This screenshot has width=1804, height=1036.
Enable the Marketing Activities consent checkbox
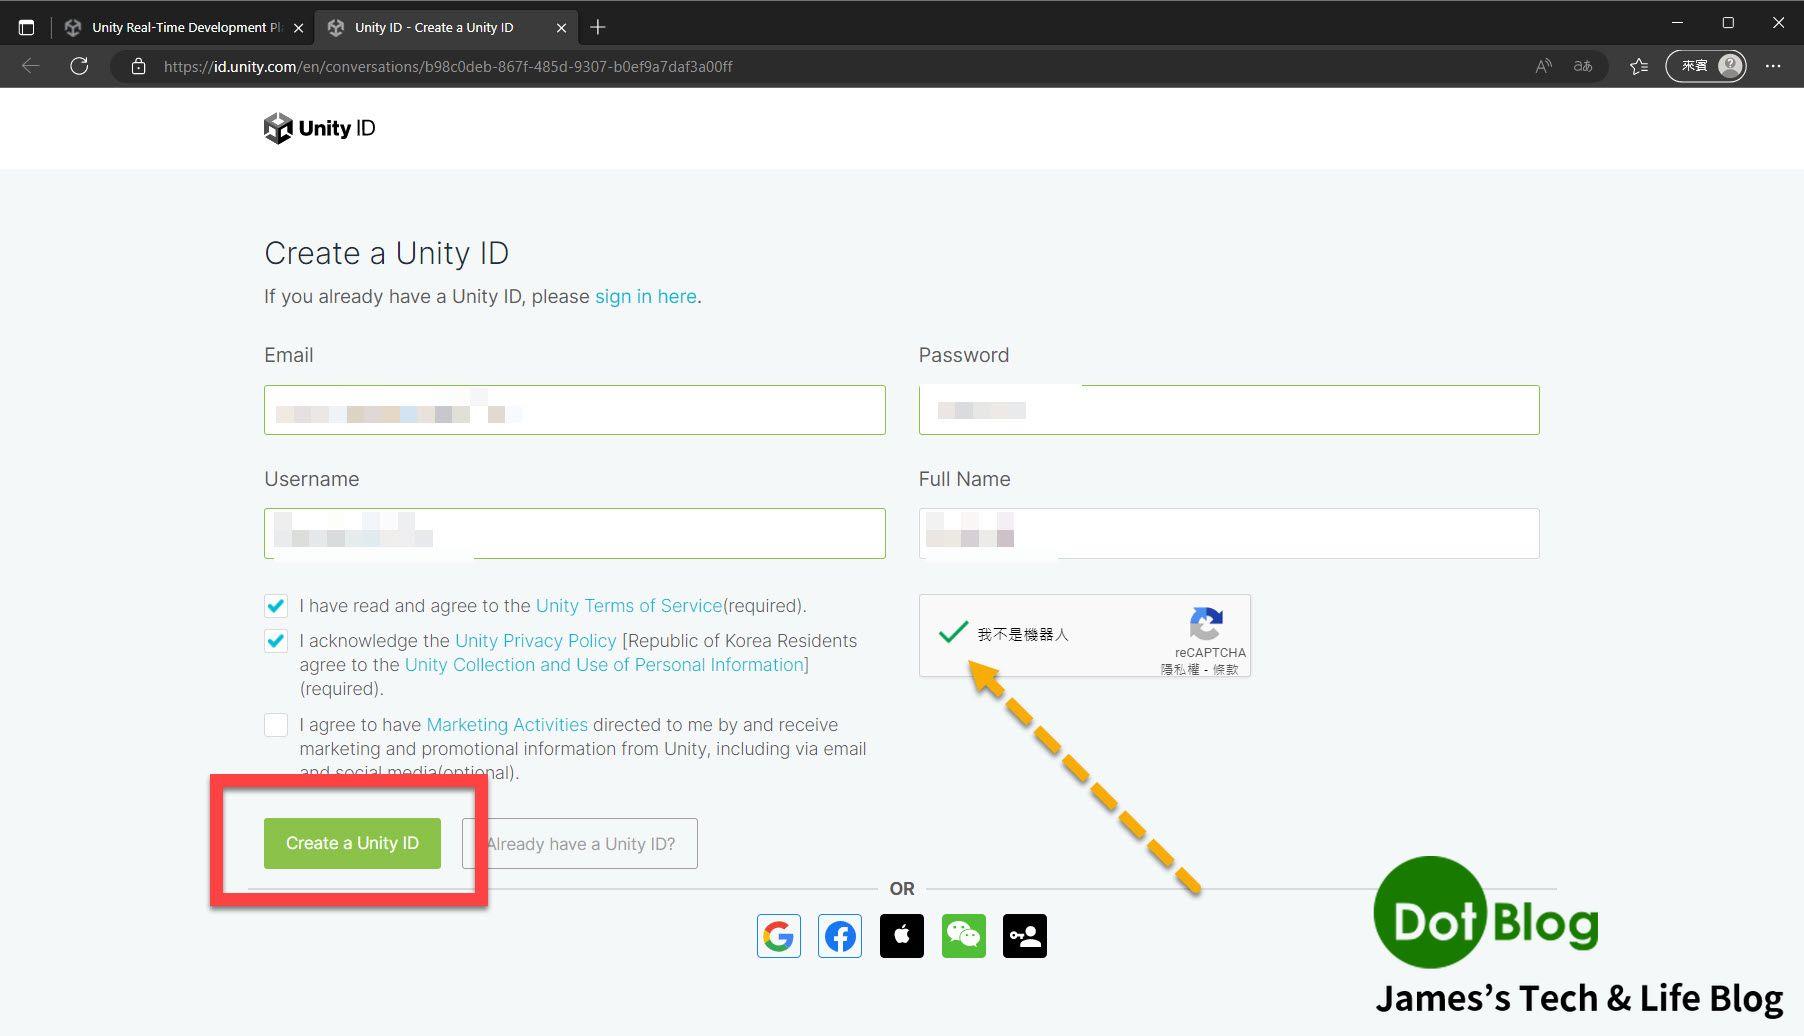pyautogui.click(x=275, y=725)
